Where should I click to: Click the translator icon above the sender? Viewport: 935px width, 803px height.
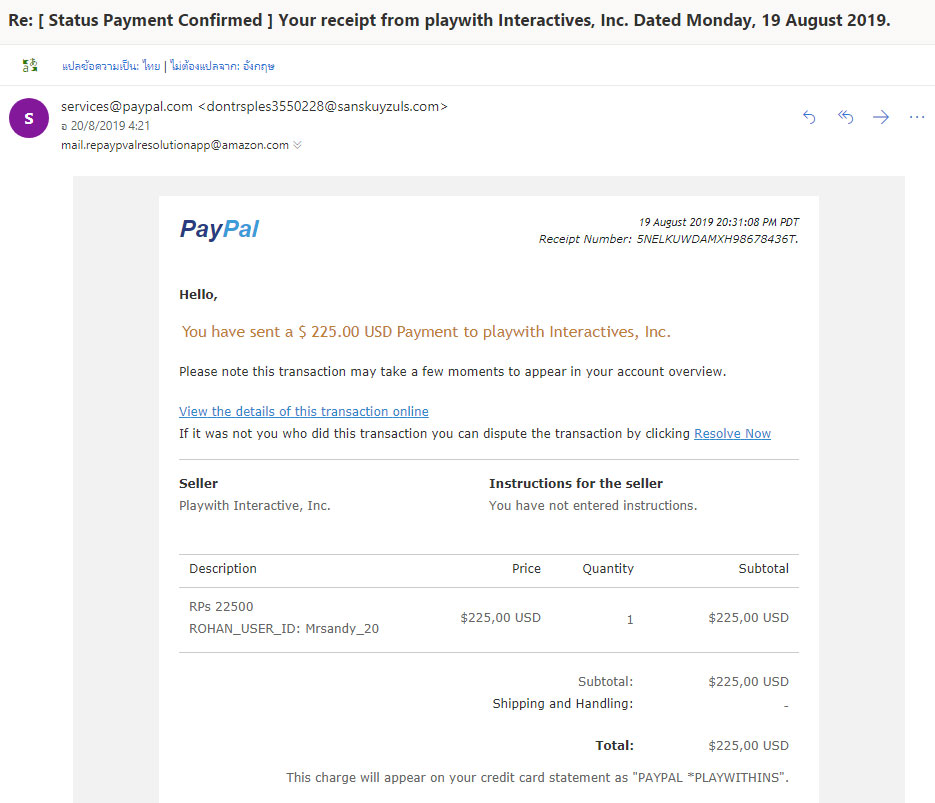click(x=30, y=66)
